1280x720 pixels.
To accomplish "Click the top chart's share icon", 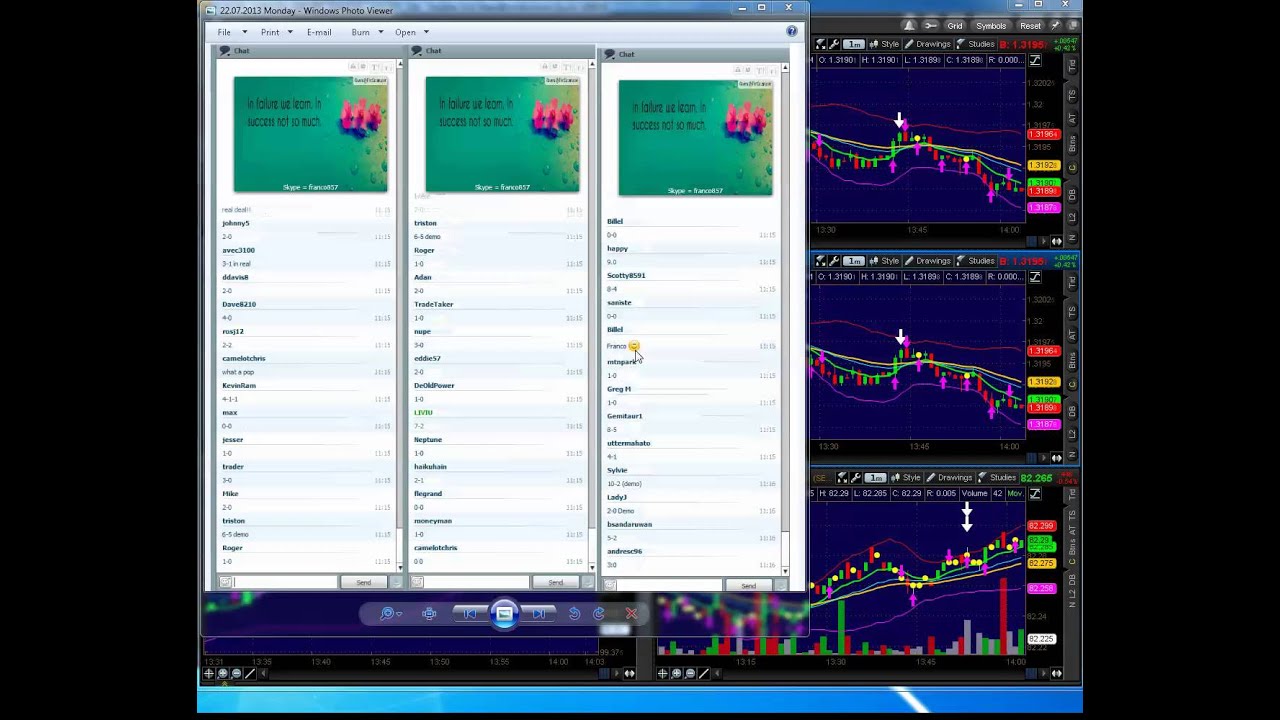I will click(821, 44).
